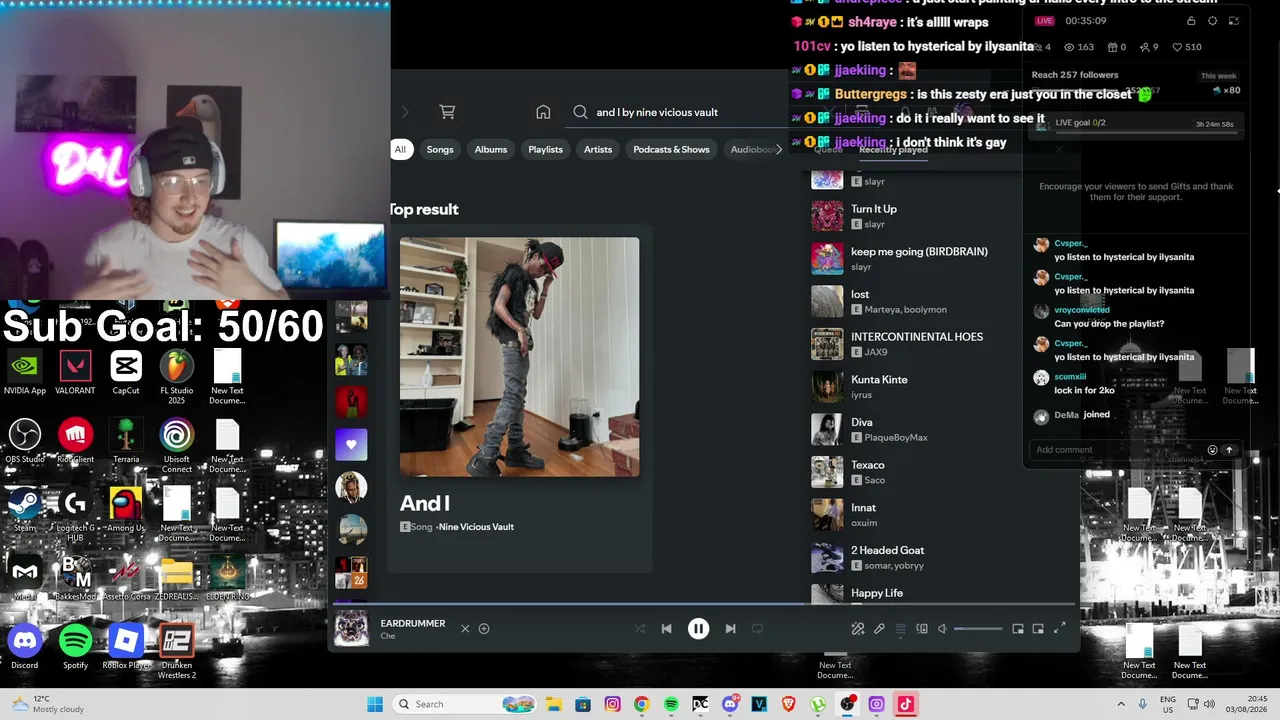The width and height of the screenshot is (1280, 720).
Task: Open Brave browser from the taskbar
Action: [788, 704]
